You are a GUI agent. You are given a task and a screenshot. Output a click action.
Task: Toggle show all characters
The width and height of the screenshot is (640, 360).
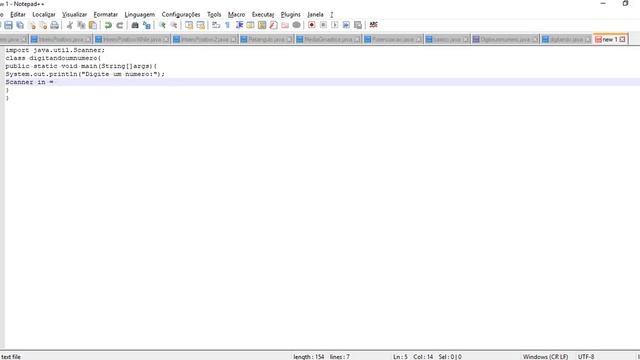227,25
